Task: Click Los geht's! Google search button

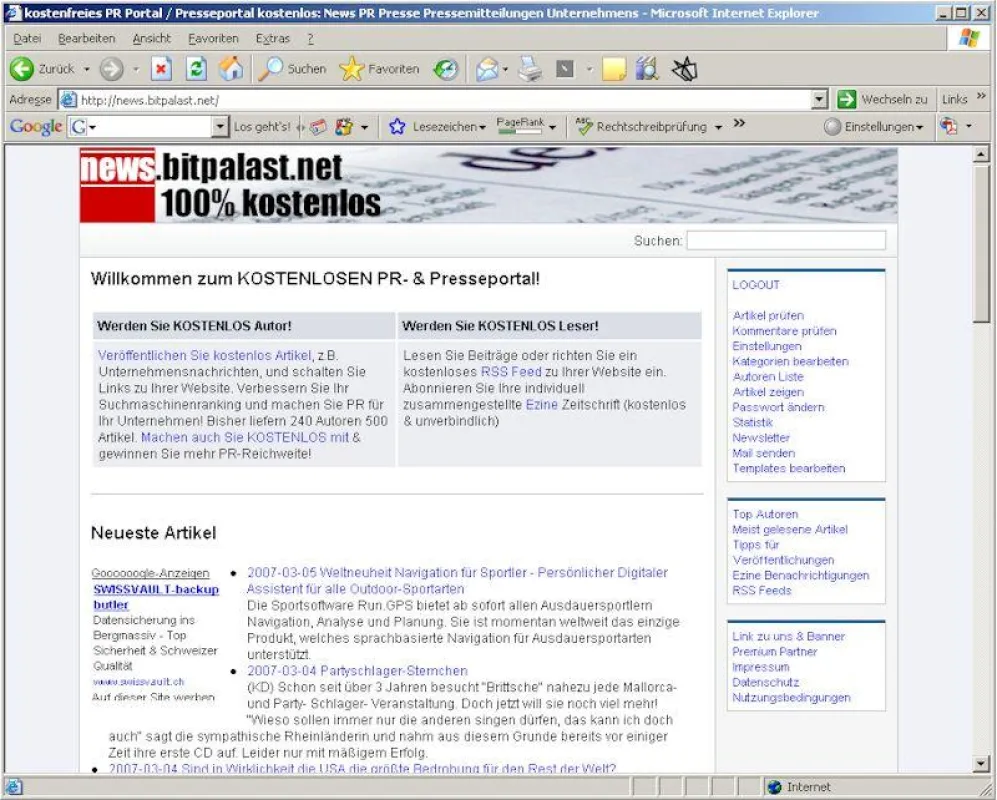Action: 262,127
